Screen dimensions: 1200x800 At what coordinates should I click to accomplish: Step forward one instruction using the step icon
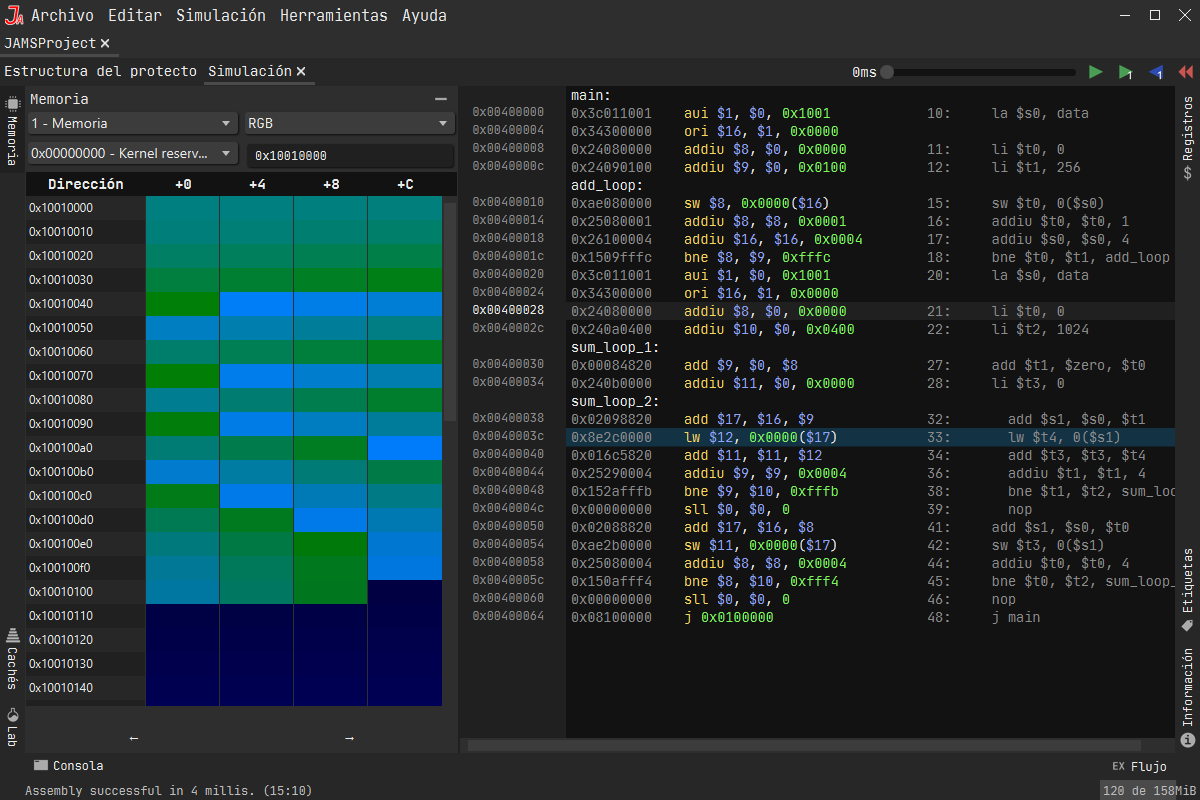tap(1125, 71)
